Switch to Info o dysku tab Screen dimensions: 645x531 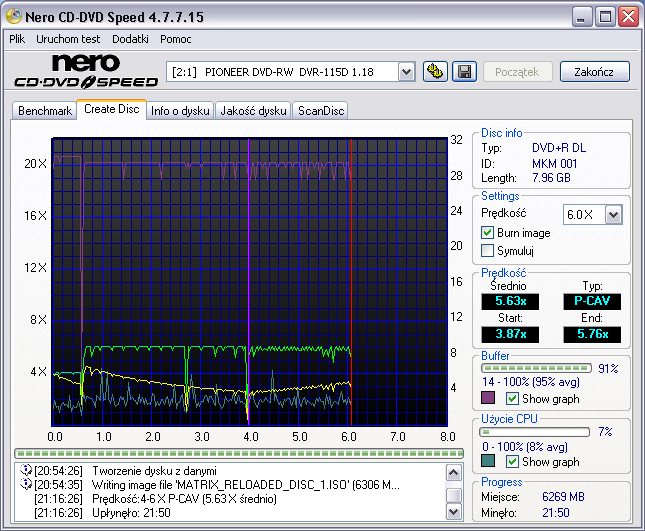point(180,111)
